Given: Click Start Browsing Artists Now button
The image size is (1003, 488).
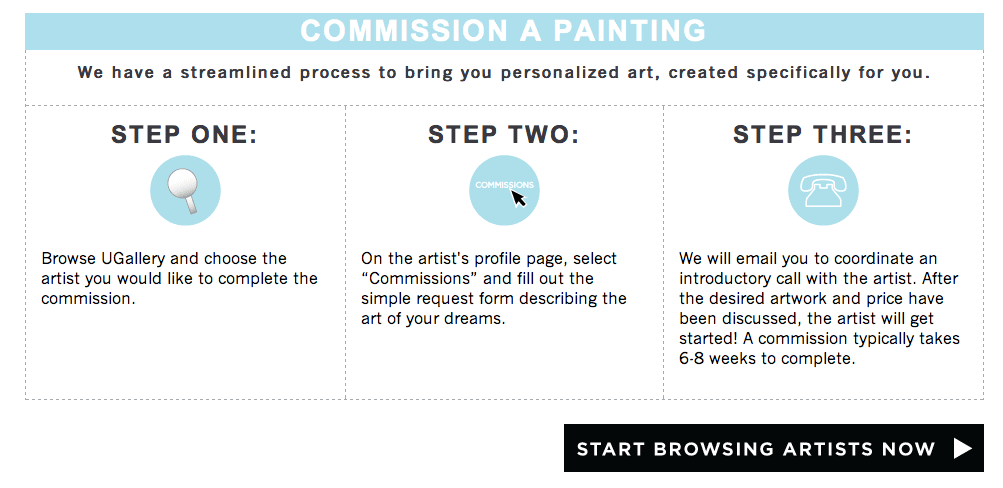Looking at the screenshot, I should point(773,448).
